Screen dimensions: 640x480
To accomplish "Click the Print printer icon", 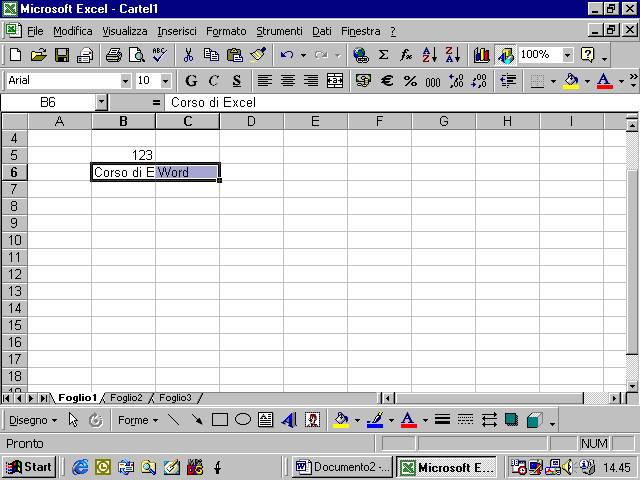I will (x=113, y=55).
